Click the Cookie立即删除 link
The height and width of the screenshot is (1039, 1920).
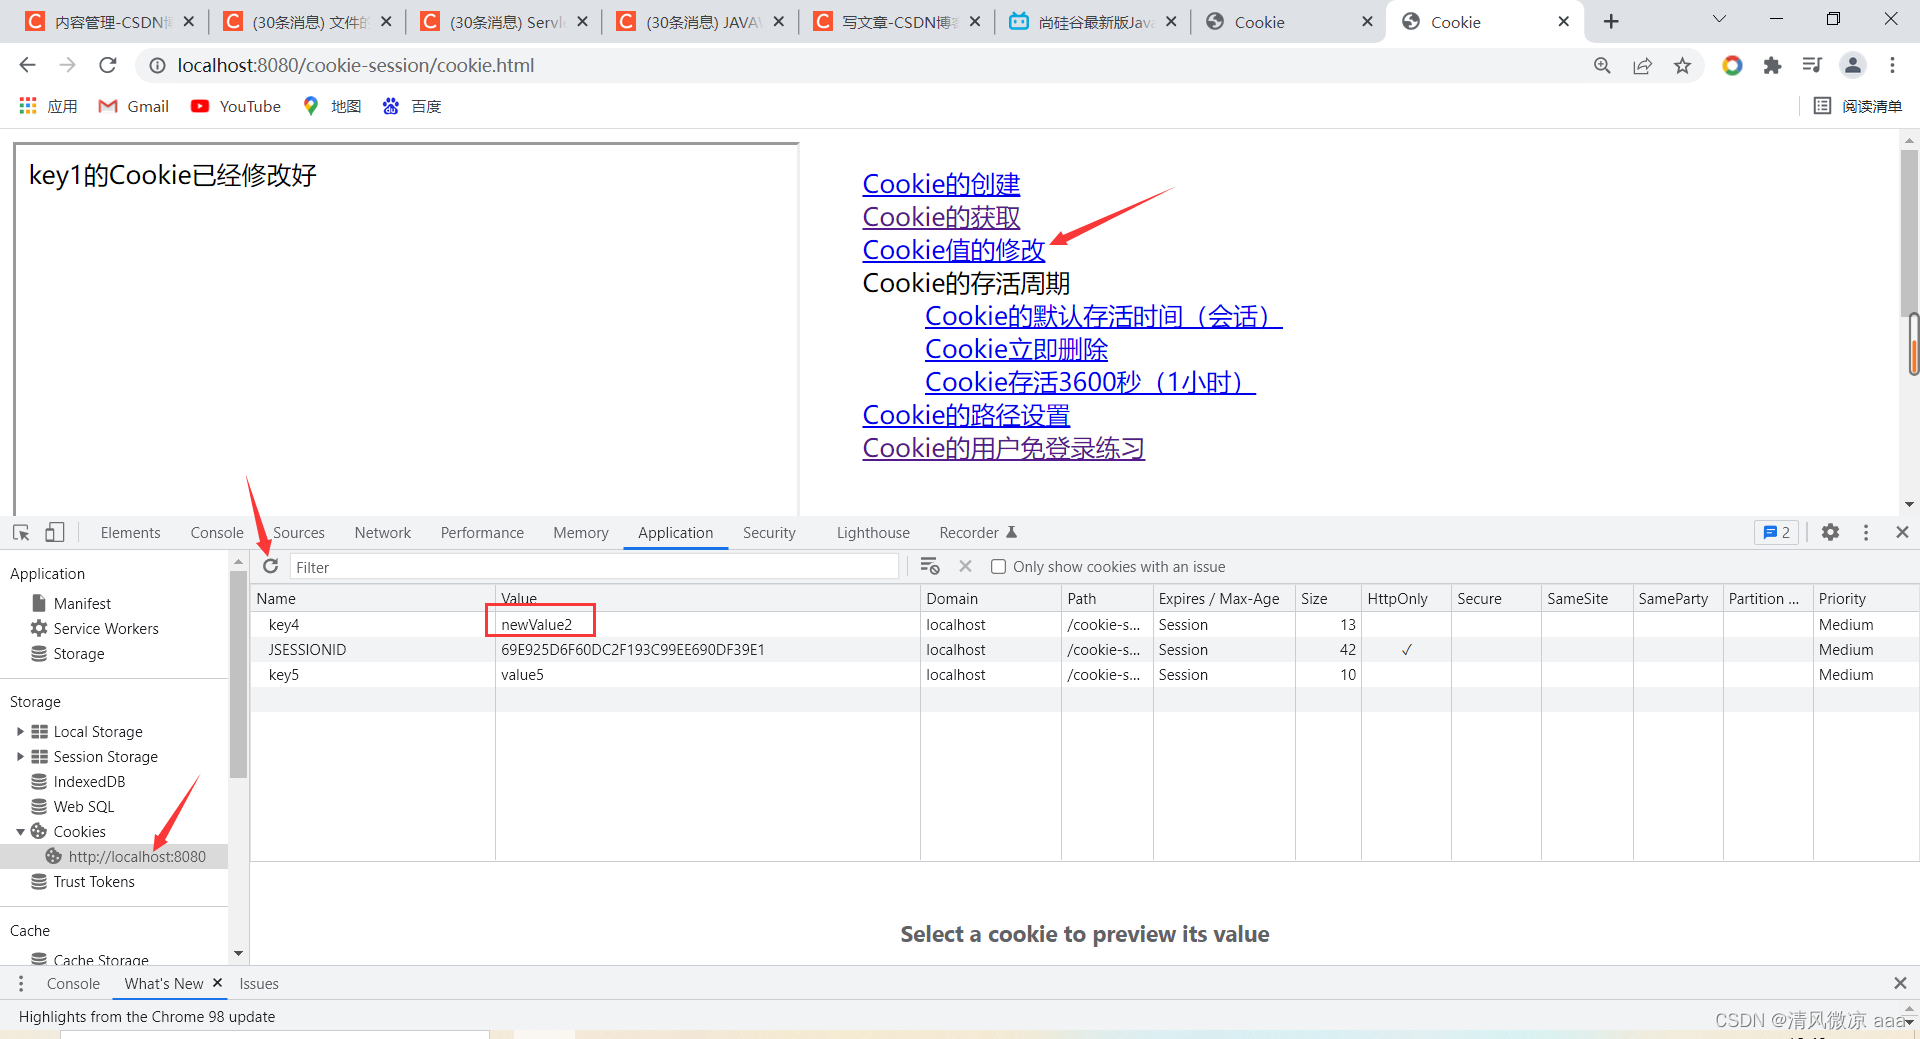click(1016, 349)
